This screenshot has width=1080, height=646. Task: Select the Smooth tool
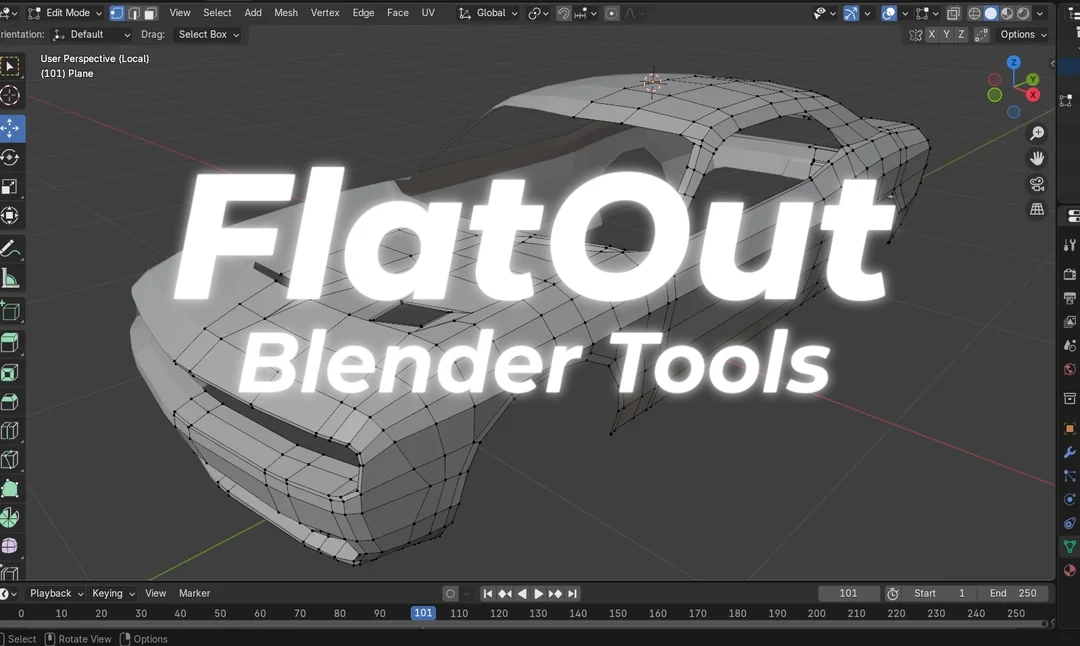10,546
